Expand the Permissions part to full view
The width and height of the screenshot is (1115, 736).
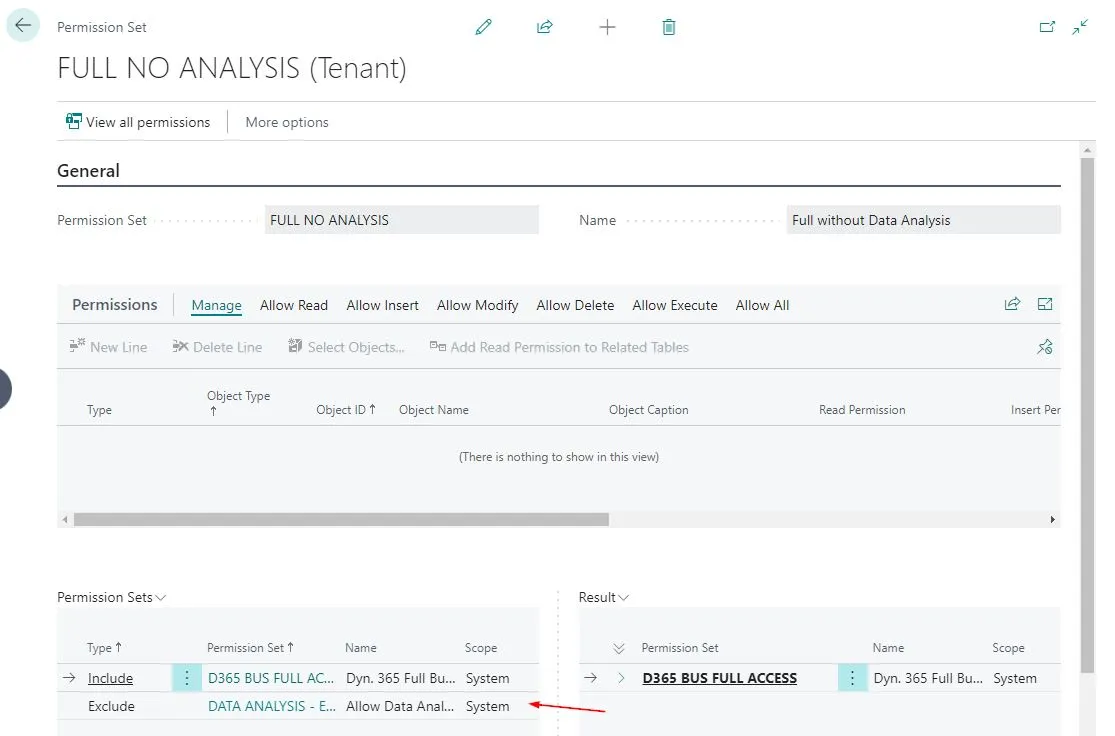[x=1045, y=304]
